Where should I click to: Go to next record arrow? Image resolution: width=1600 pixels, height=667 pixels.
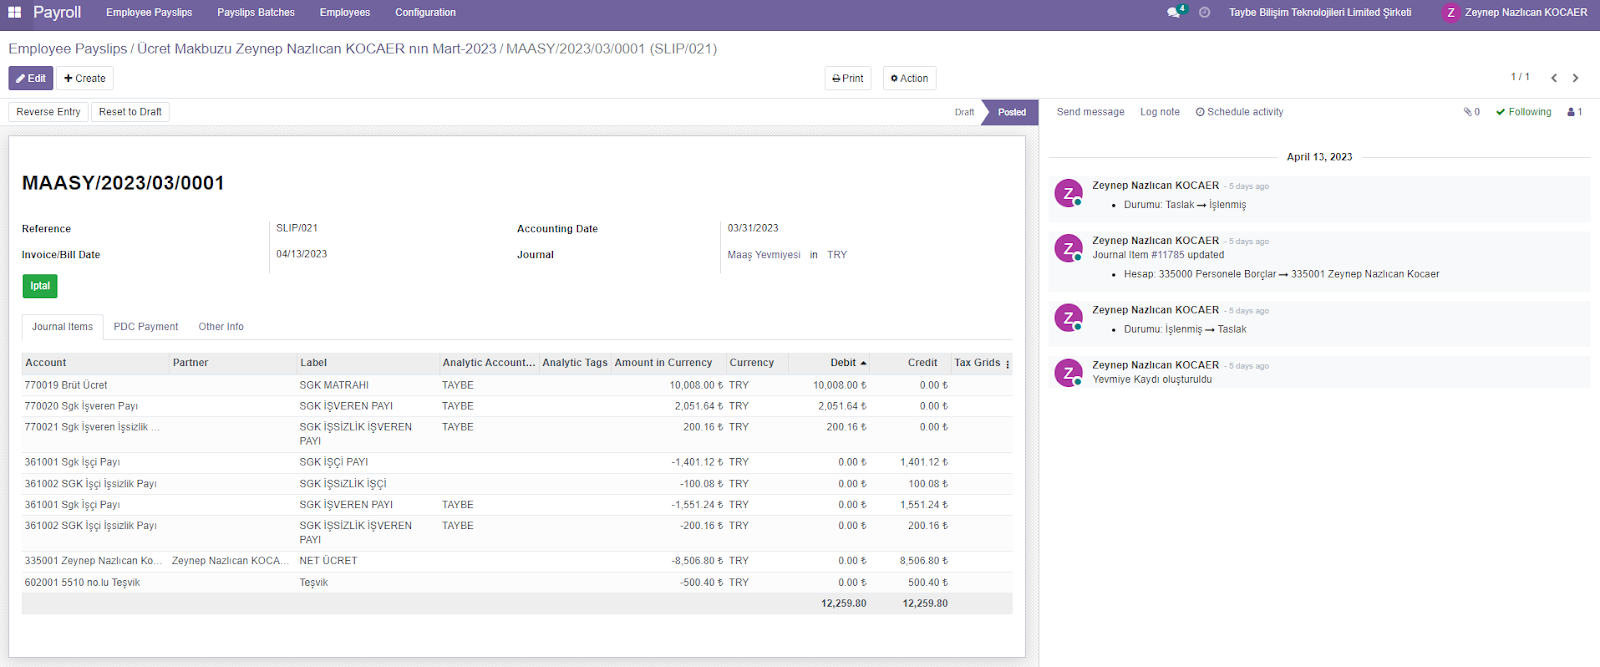pos(1575,78)
